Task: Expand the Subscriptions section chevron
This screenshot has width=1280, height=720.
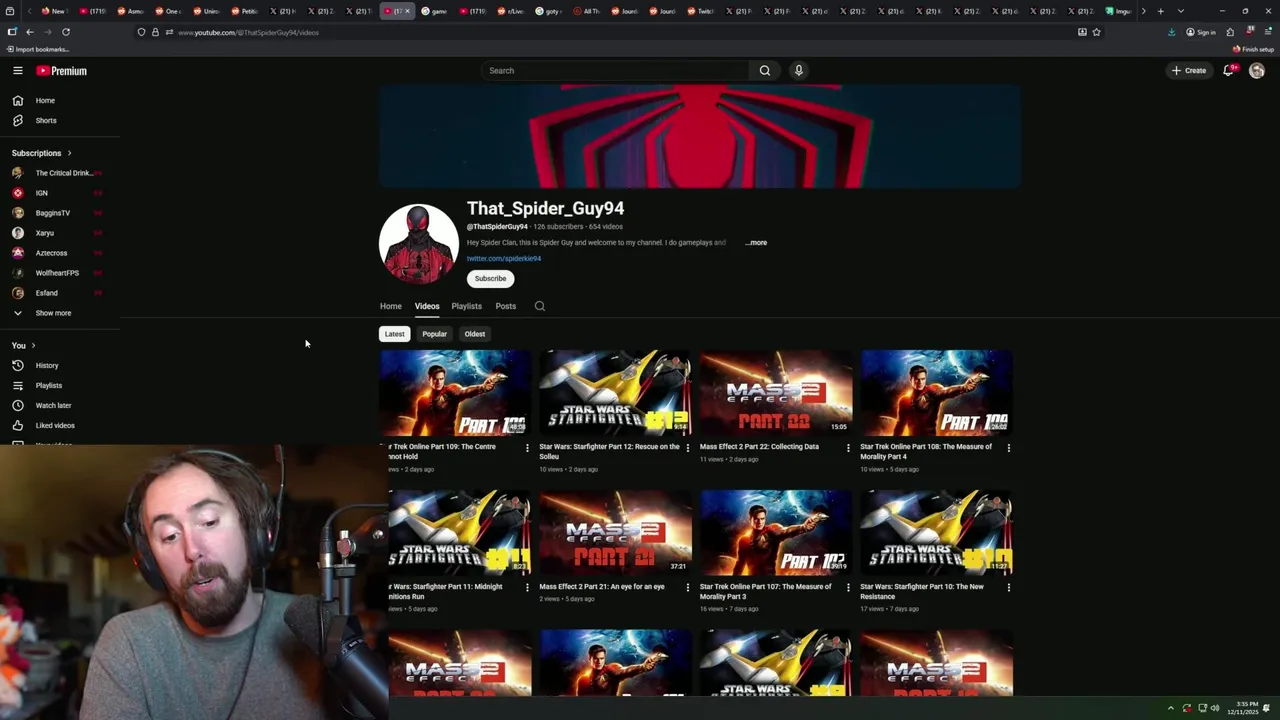Action: [69, 153]
